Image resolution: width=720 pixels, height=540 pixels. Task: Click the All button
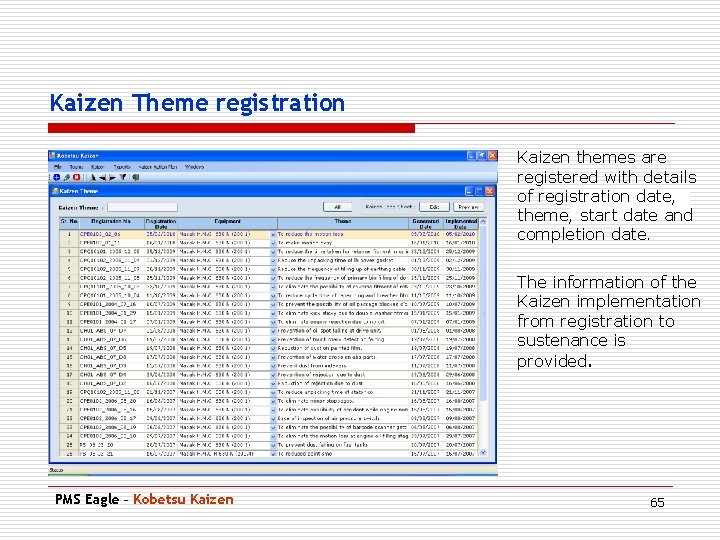(x=338, y=207)
